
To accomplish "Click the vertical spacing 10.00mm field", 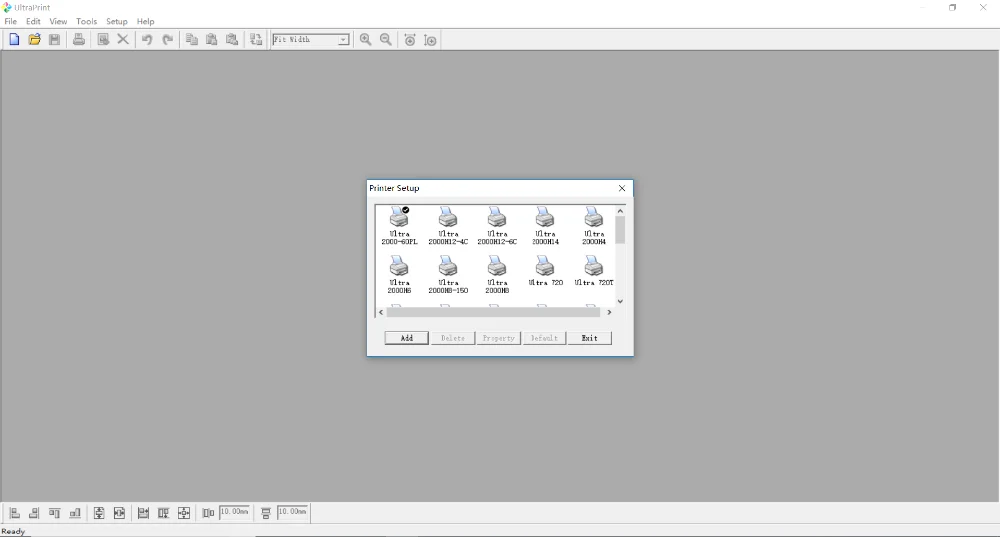I will click(292, 512).
